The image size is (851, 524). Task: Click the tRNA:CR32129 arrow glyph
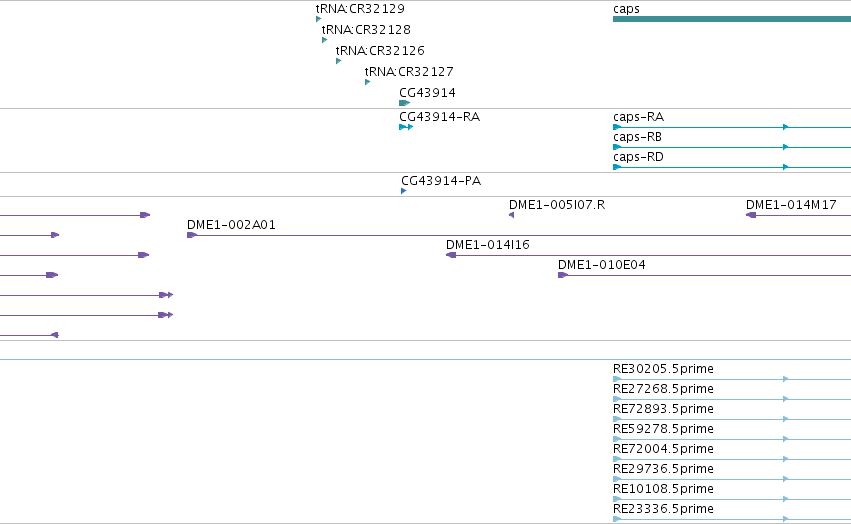(318, 19)
